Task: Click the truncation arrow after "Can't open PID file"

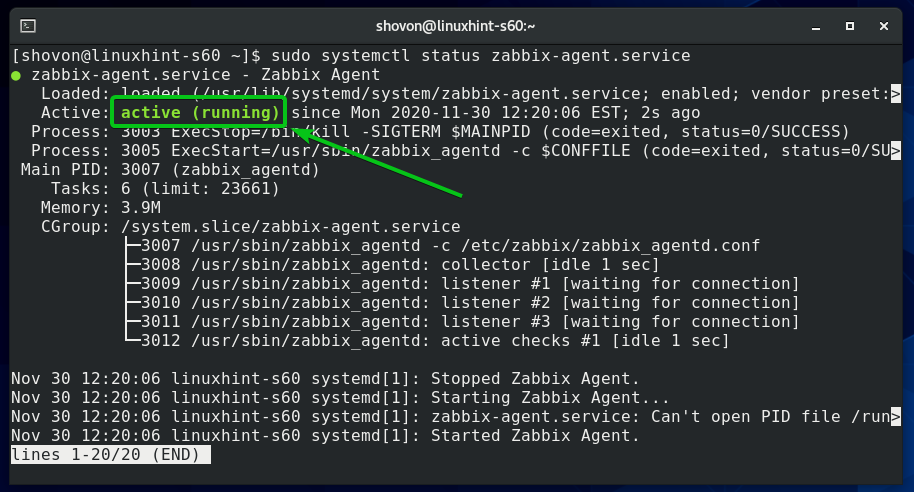Action: point(895,416)
